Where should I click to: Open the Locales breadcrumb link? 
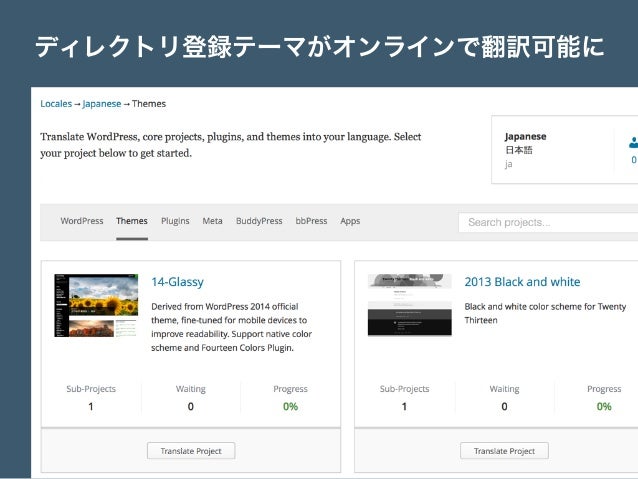tap(56, 104)
